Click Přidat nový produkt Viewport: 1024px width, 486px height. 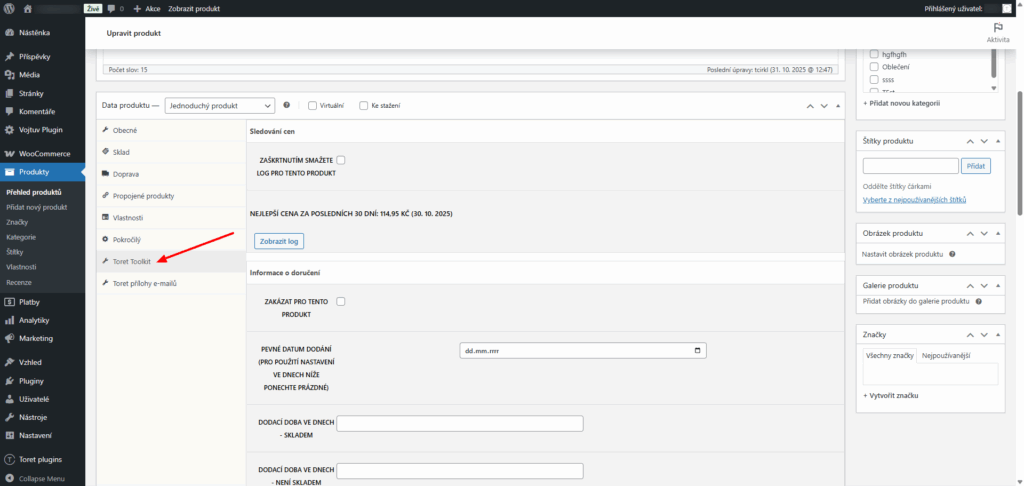(x=37, y=207)
